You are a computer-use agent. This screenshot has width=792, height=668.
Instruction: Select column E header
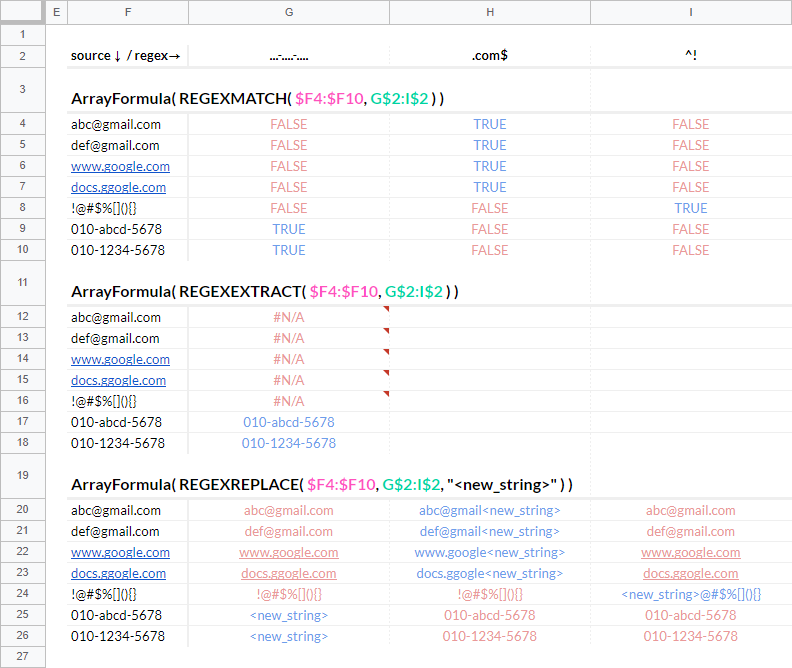(x=57, y=12)
